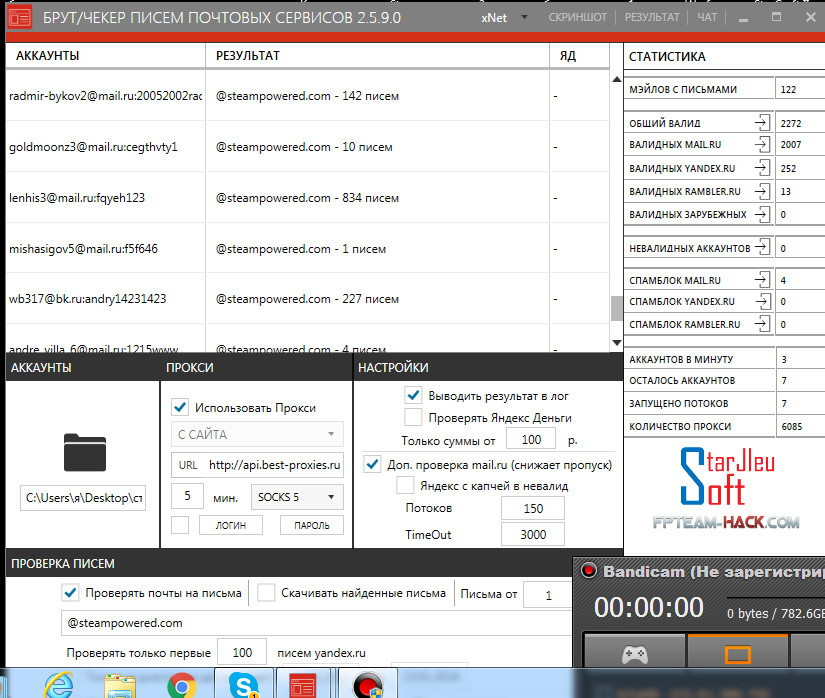Toggle Доп. проверка mail.ru checkbox
The height and width of the screenshot is (698, 825).
373,464
